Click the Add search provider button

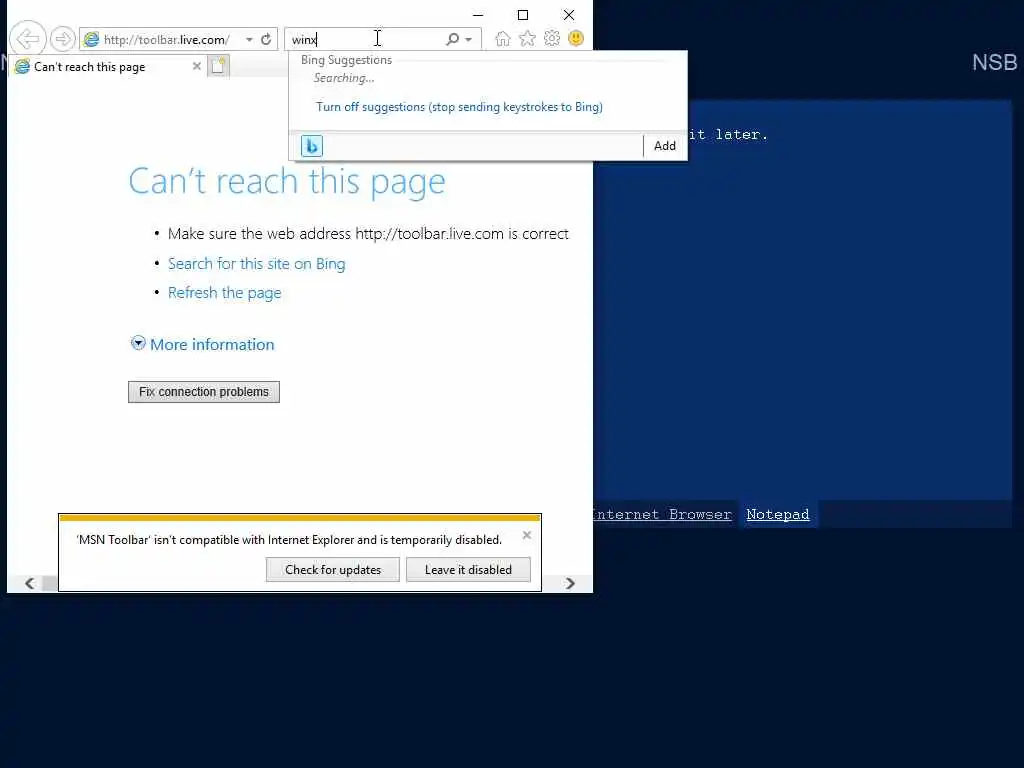click(x=665, y=146)
